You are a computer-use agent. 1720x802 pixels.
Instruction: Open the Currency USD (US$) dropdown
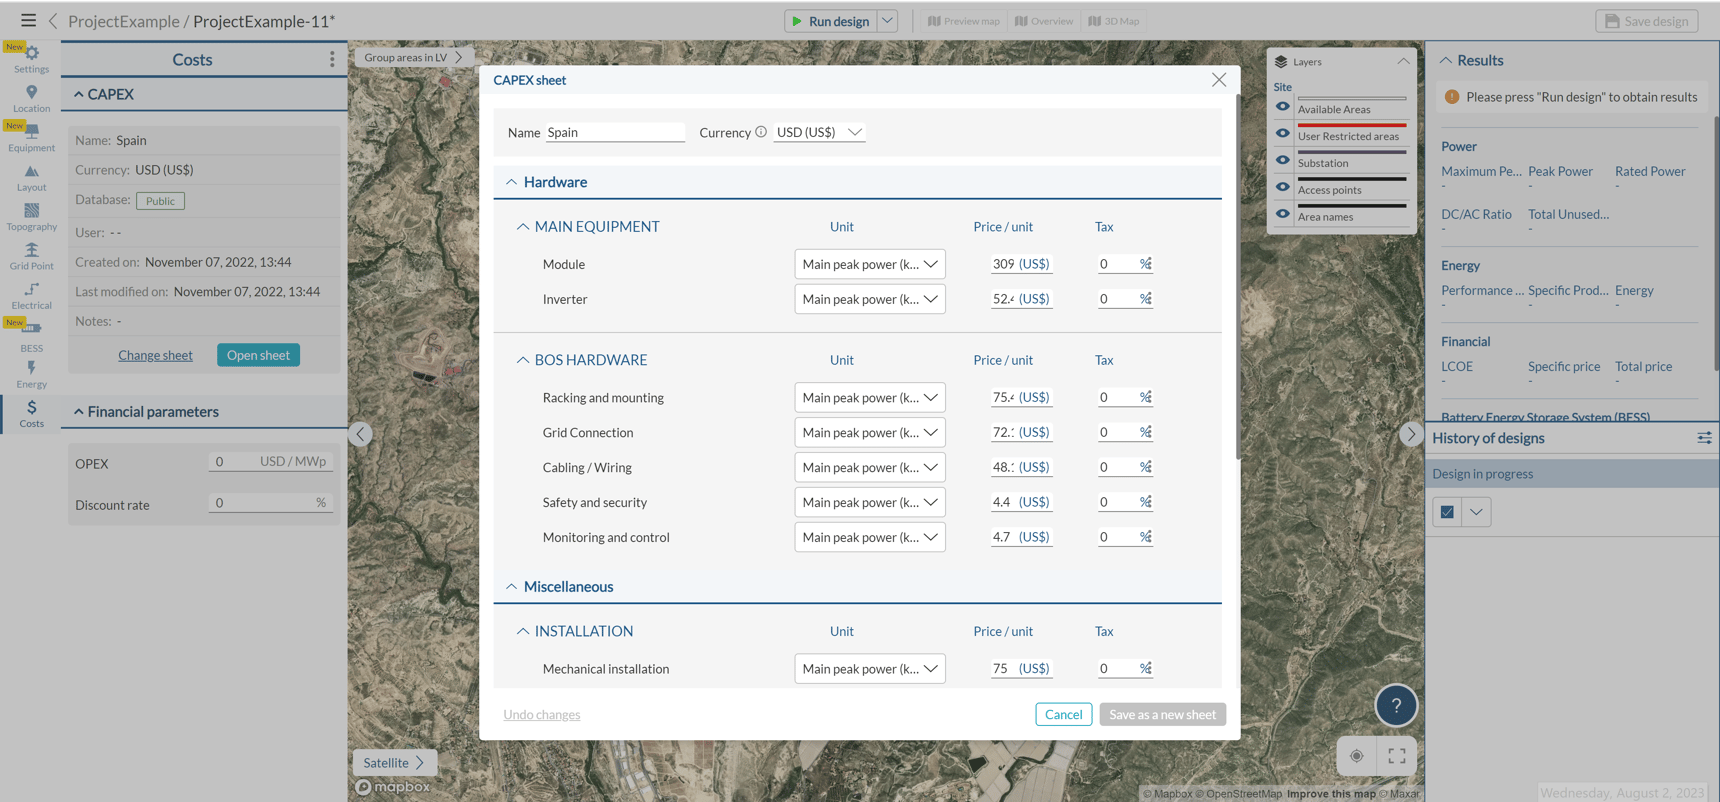click(819, 132)
